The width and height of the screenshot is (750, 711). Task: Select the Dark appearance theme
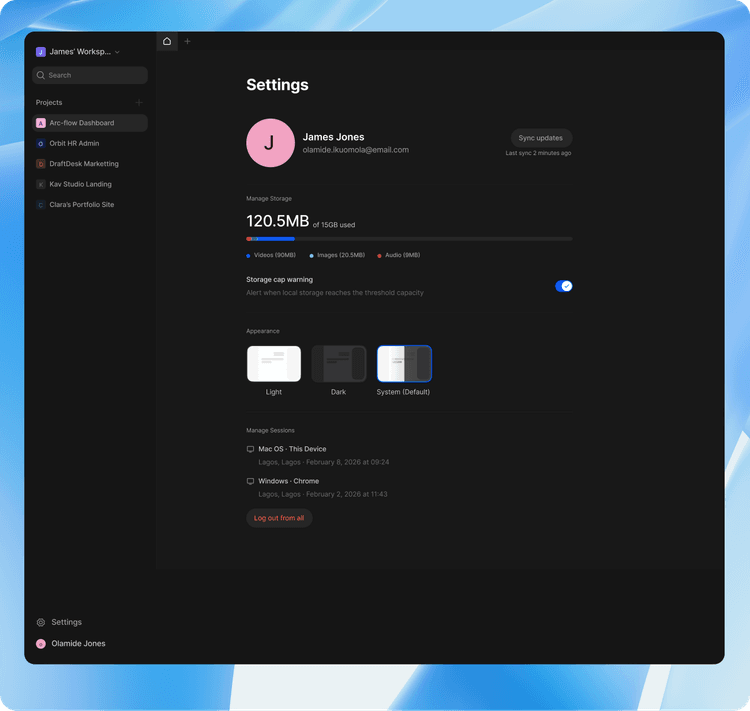[x=339, y=364]
